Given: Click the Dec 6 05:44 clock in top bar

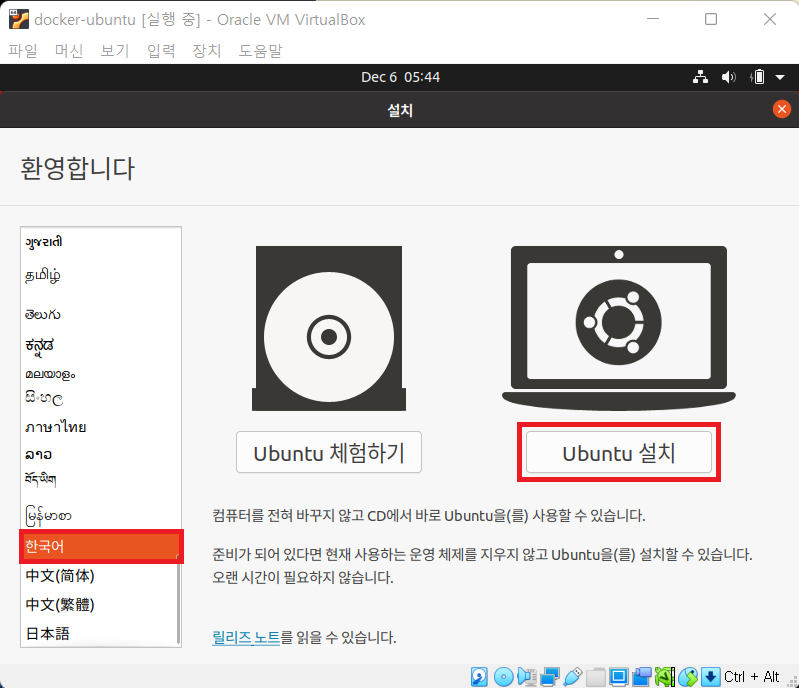Looking at the screenshot, I should [x=401, y=77].
